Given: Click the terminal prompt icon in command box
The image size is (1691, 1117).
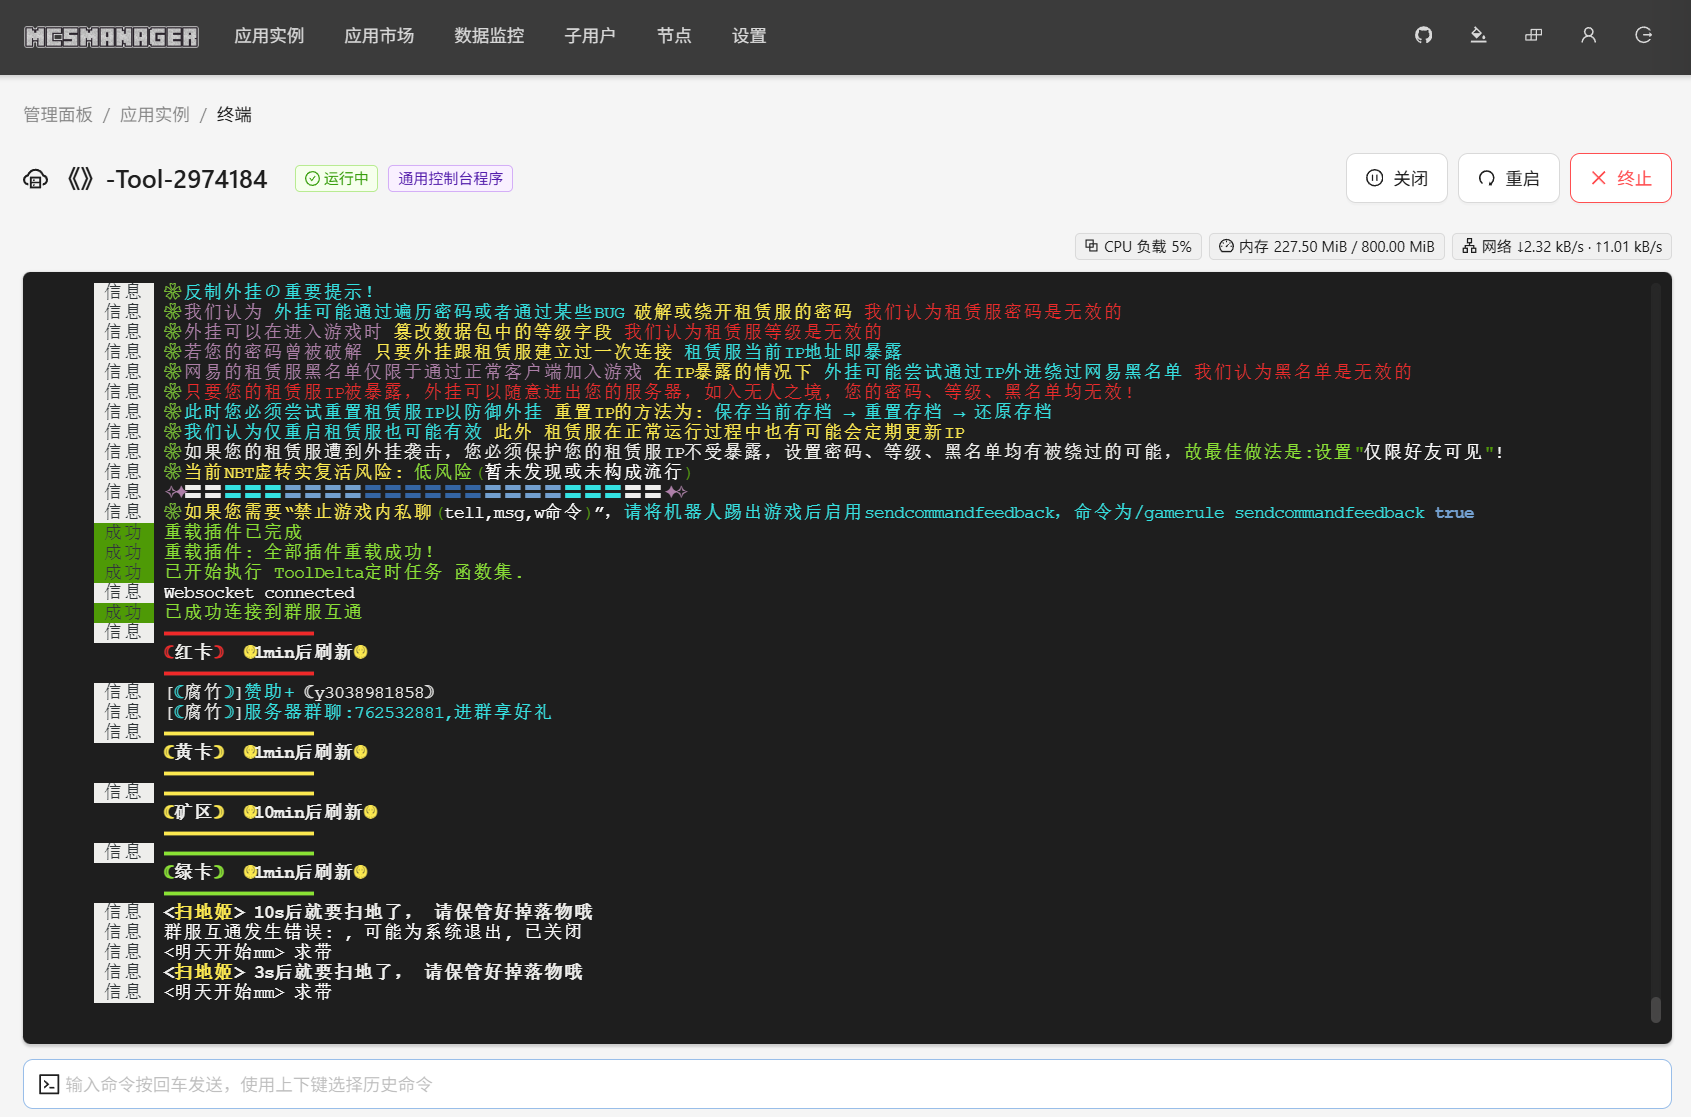Looking at the screenshot, I should (x=49, y=1084).
